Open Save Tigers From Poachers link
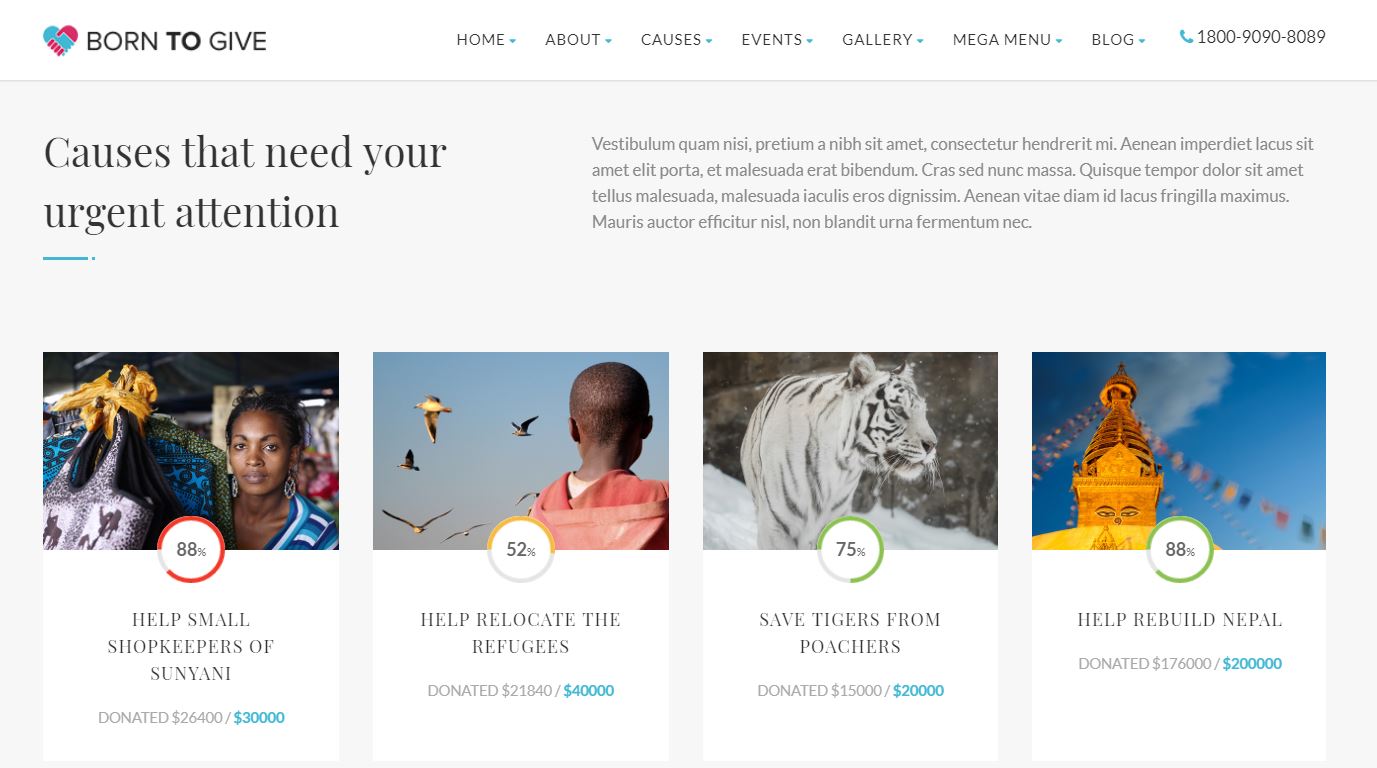The height and width of the screenshot is (768, 1377). (x=850, y=633)
